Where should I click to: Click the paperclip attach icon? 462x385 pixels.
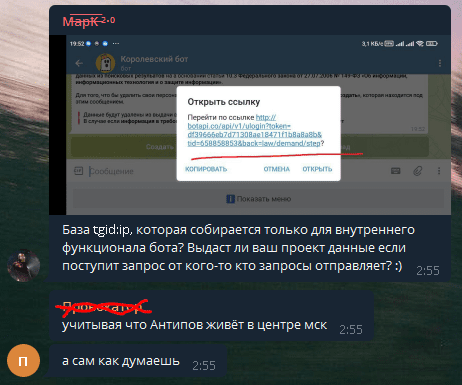click(418, 171)
